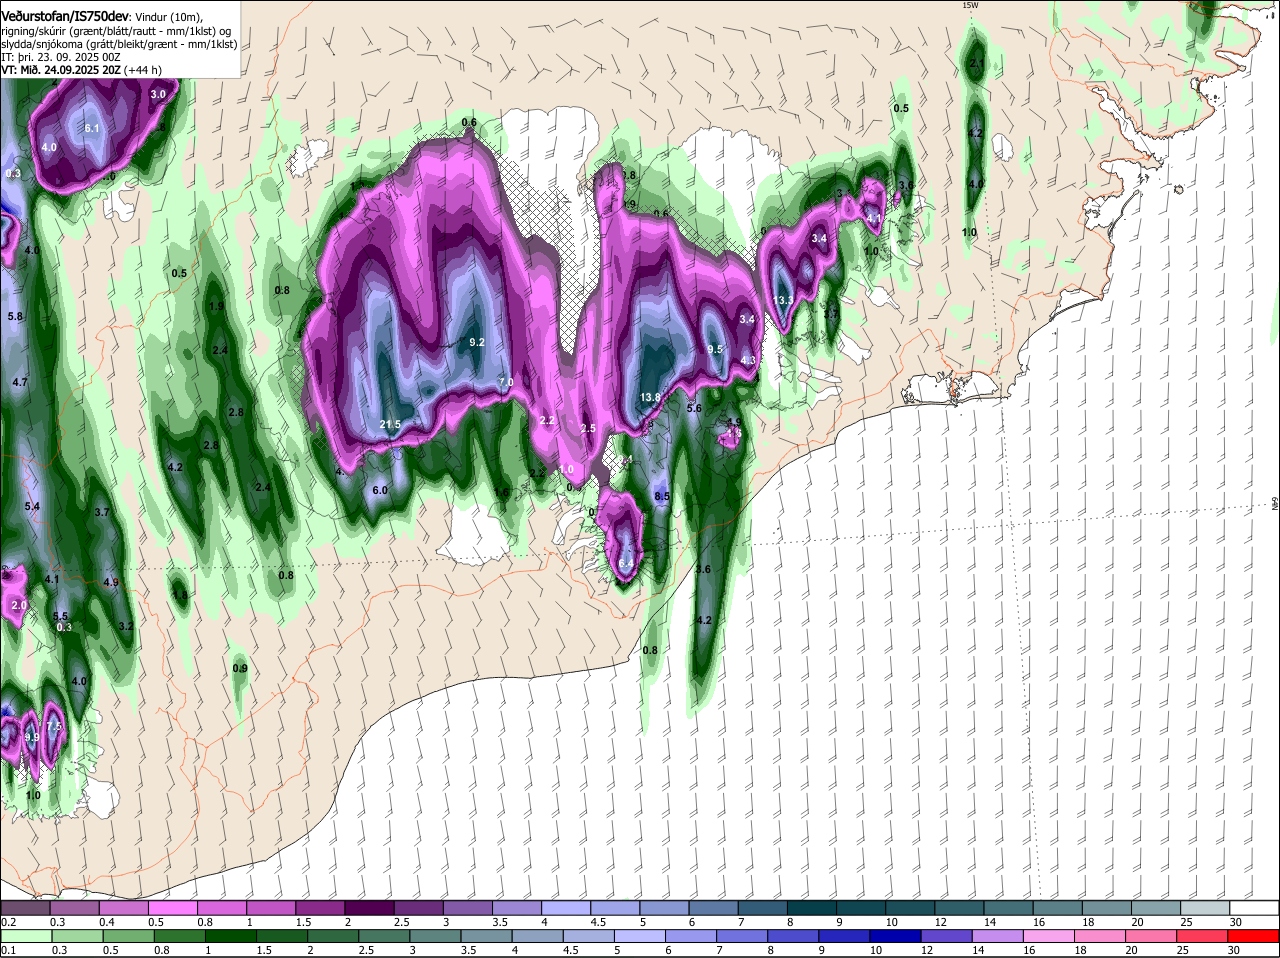Viewport: 1280px width, 958px height.
Task: Click the 1.9 value on the map
Action: pos(216,308)
